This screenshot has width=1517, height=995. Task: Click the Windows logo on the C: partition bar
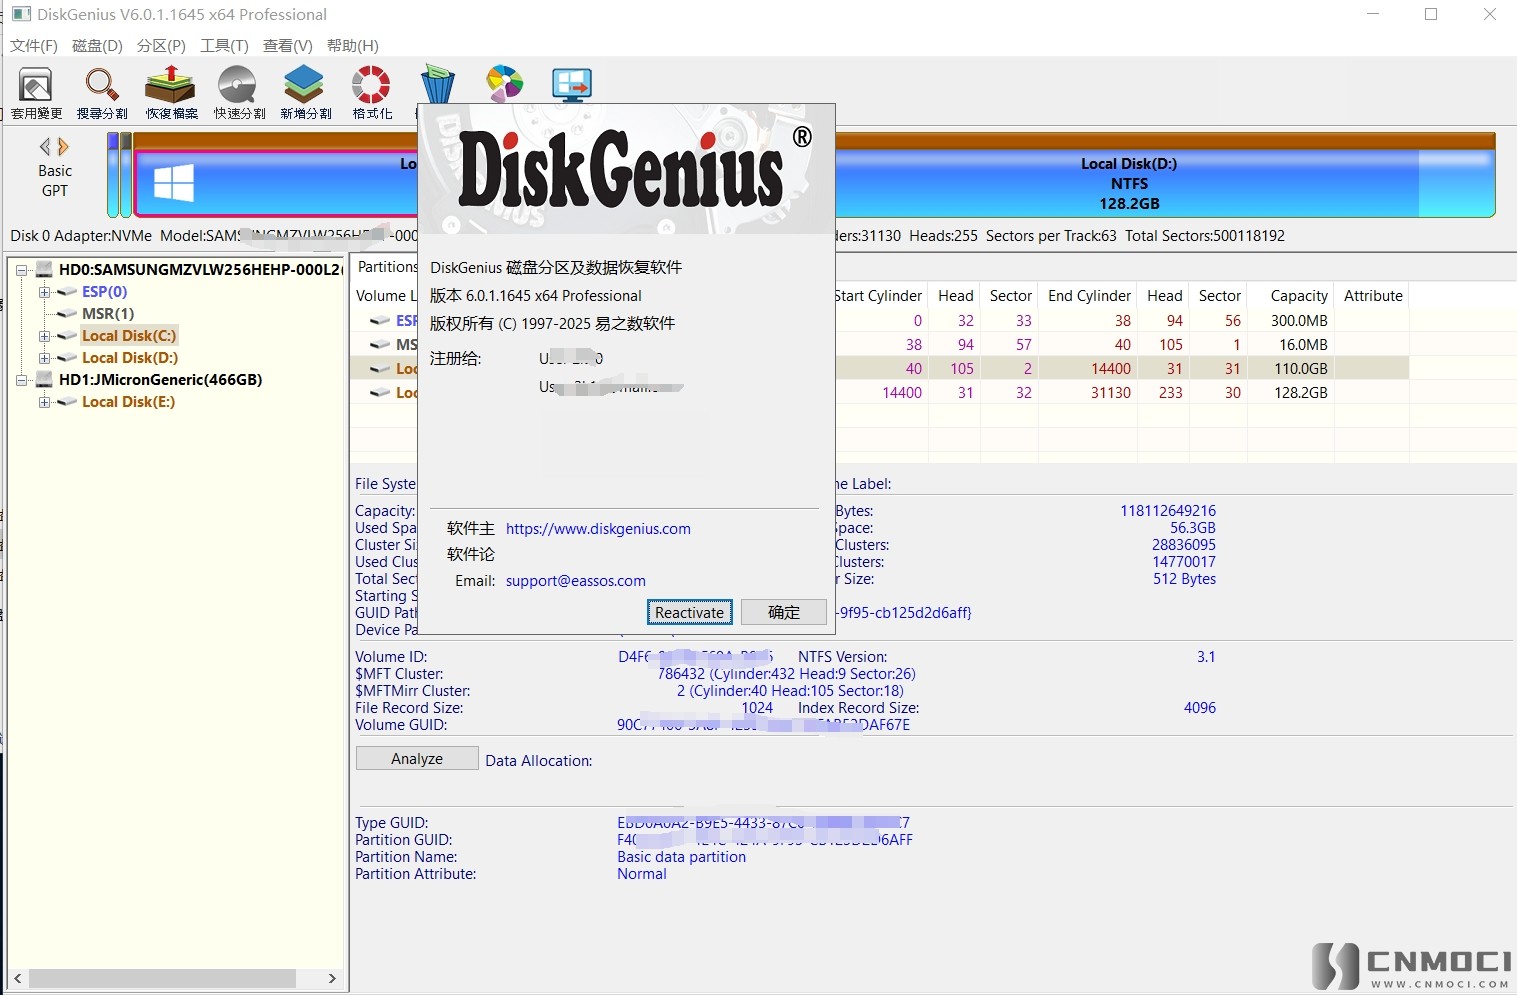coord(174,184)
